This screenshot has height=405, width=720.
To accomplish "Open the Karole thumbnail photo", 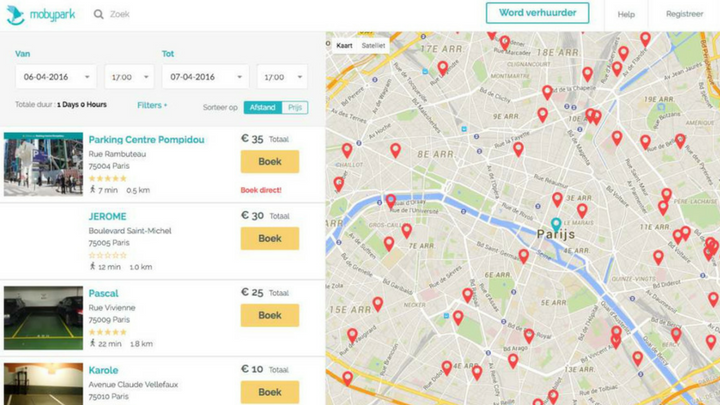I will click(x=44, y=384).
